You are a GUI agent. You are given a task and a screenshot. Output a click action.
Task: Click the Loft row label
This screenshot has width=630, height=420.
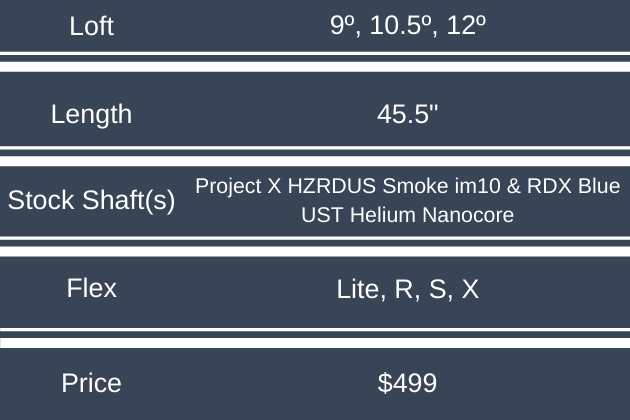tap(92, 26)
